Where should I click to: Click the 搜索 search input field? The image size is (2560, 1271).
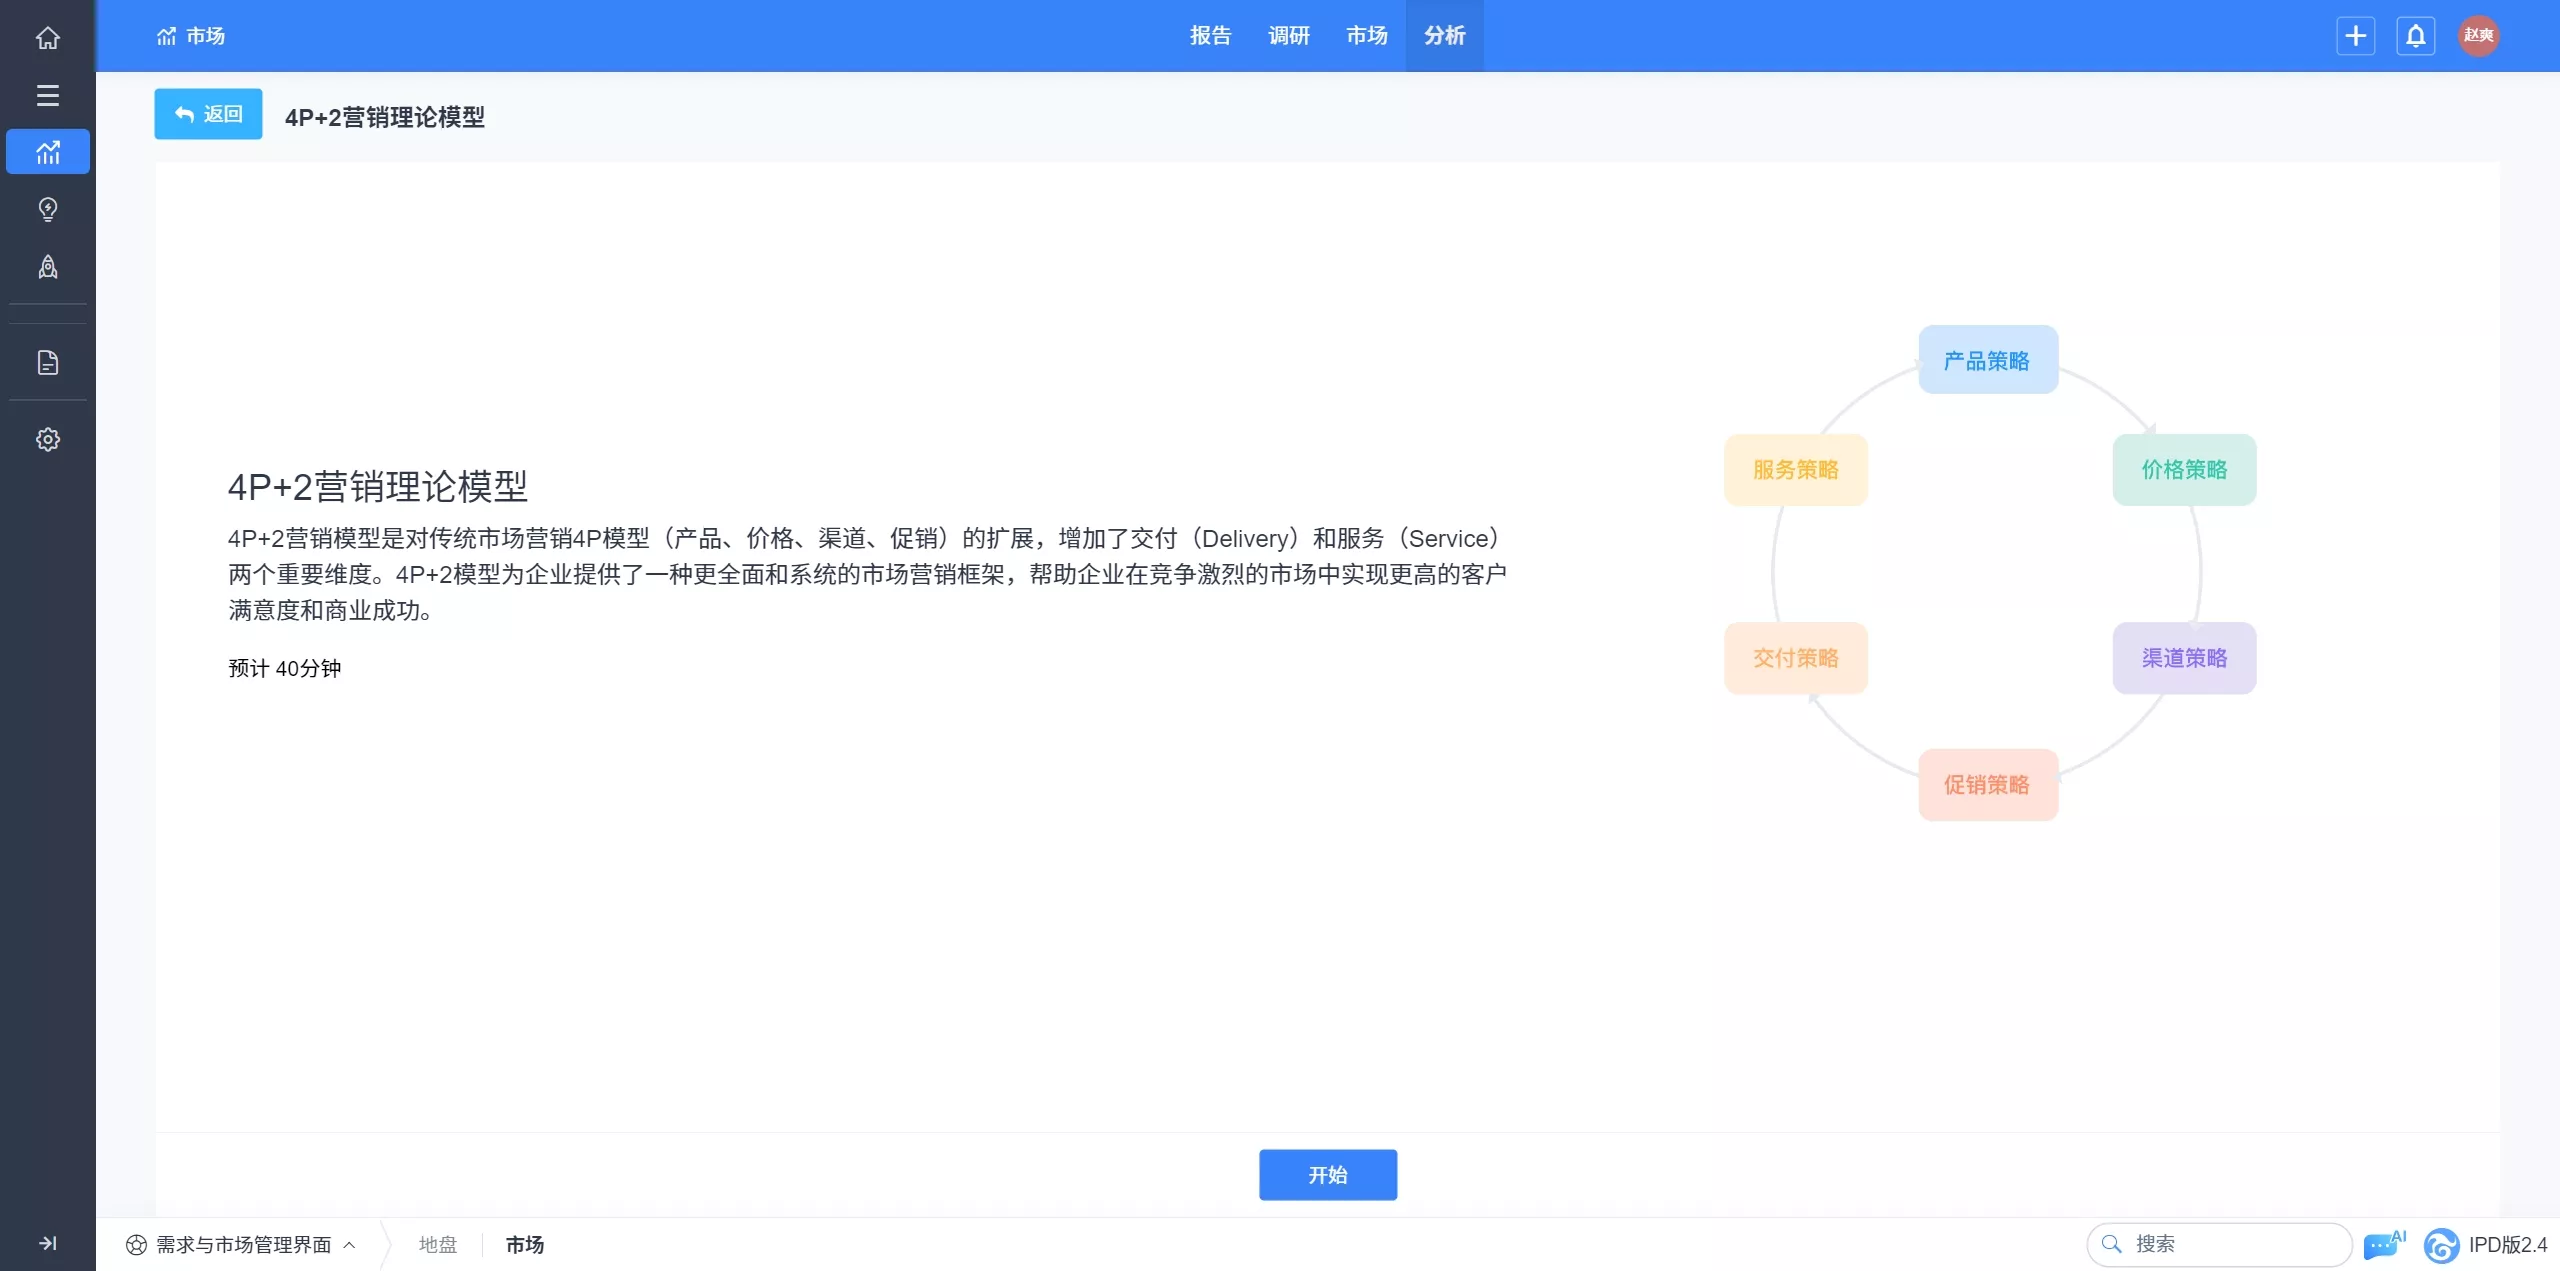[2230, 1244]
